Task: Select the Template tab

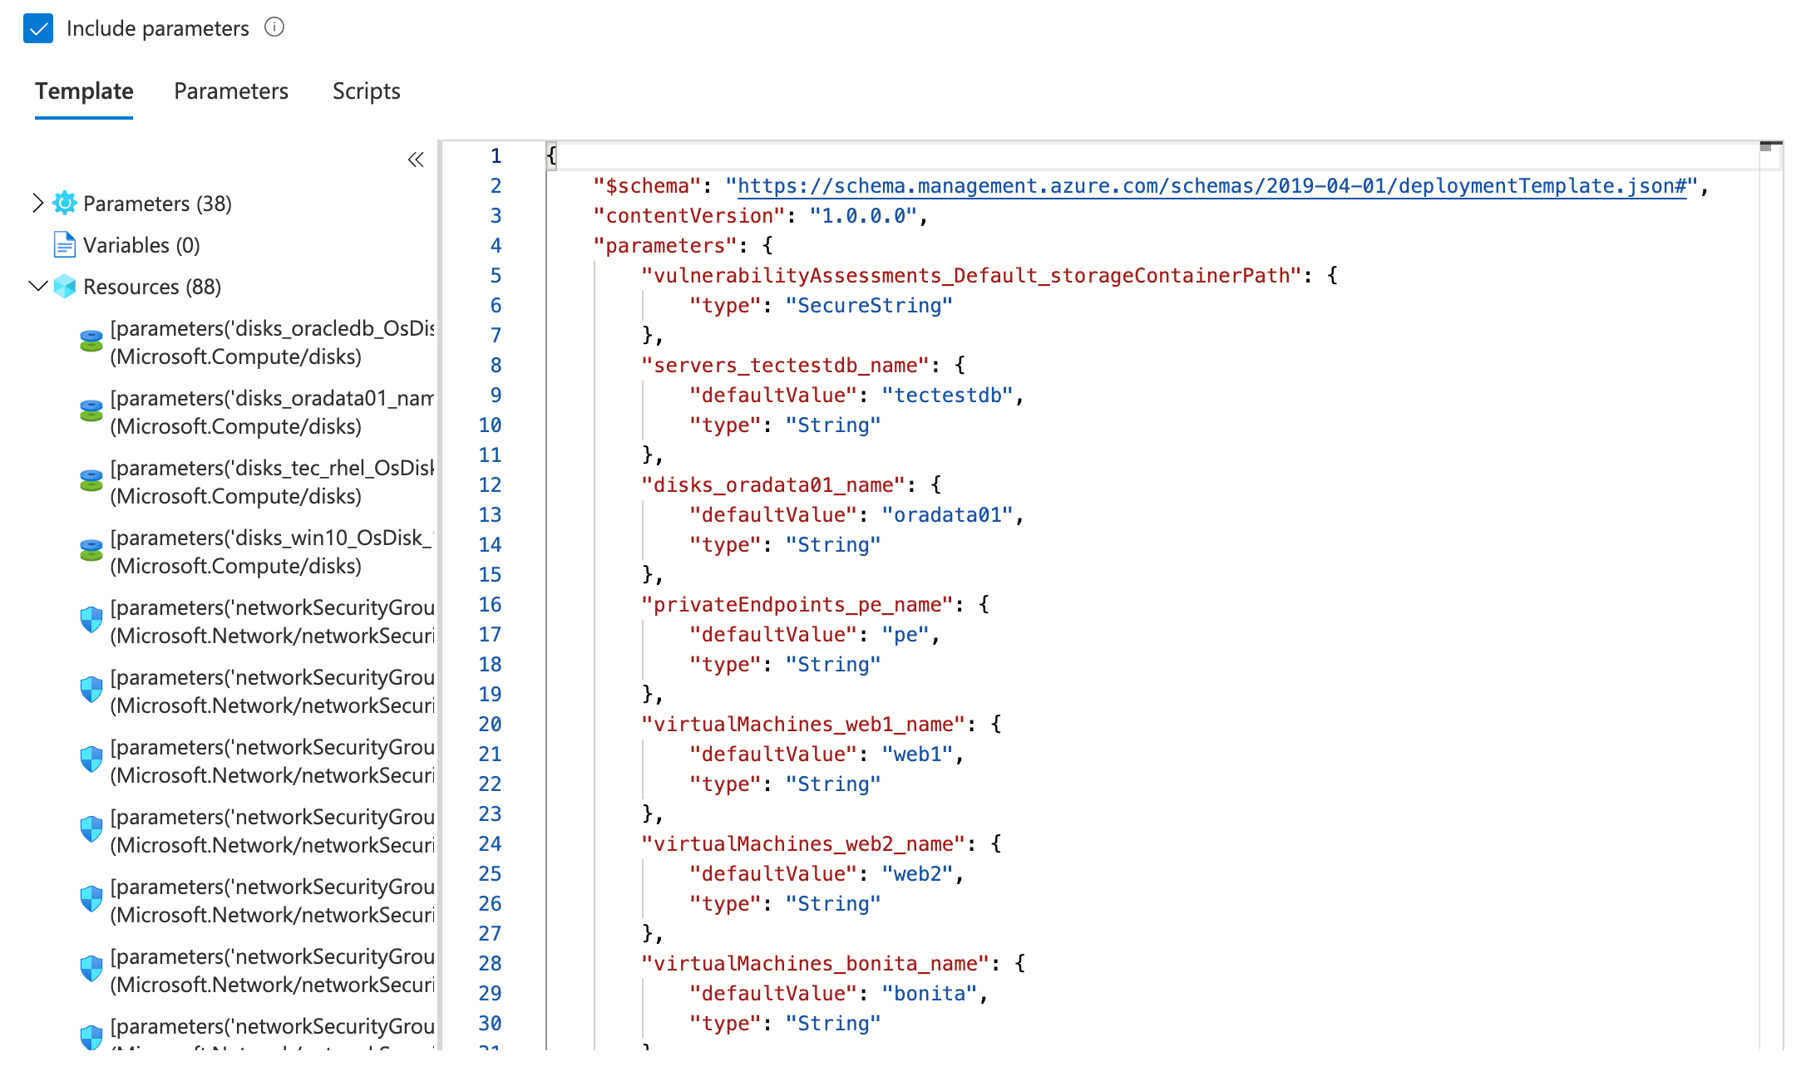Action: (x=84, y=91)
